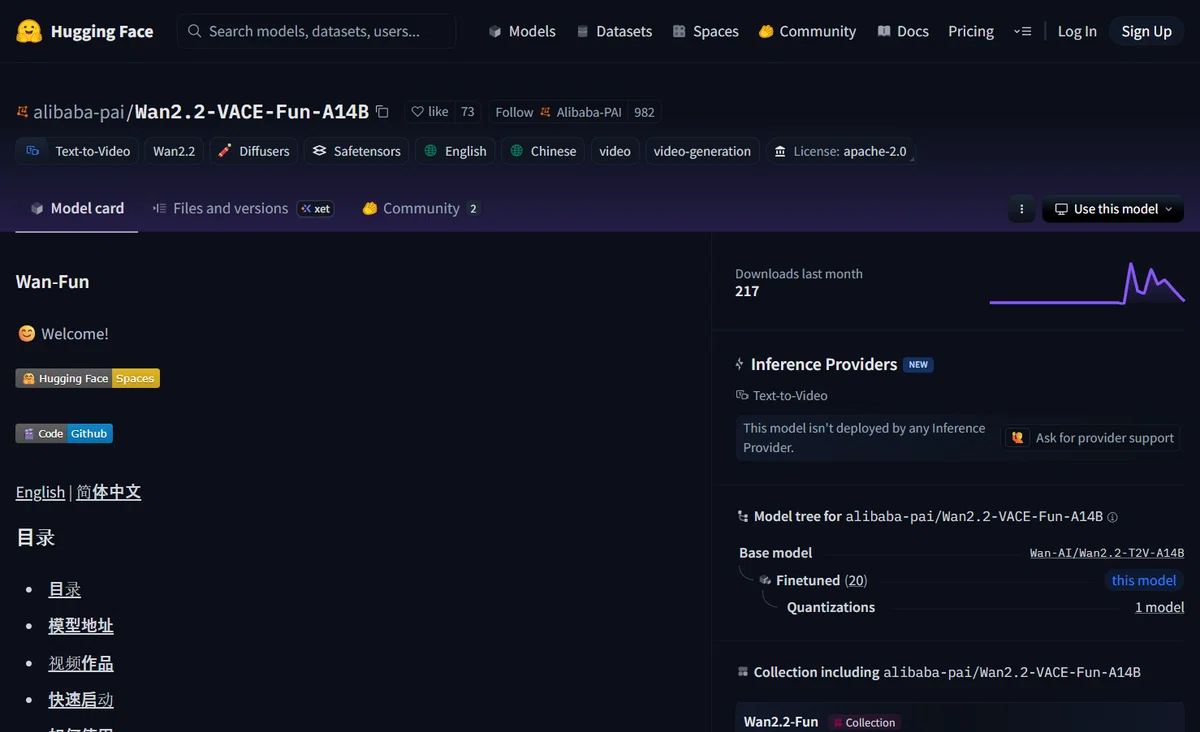Click the Log In link

click(1077, 31)
